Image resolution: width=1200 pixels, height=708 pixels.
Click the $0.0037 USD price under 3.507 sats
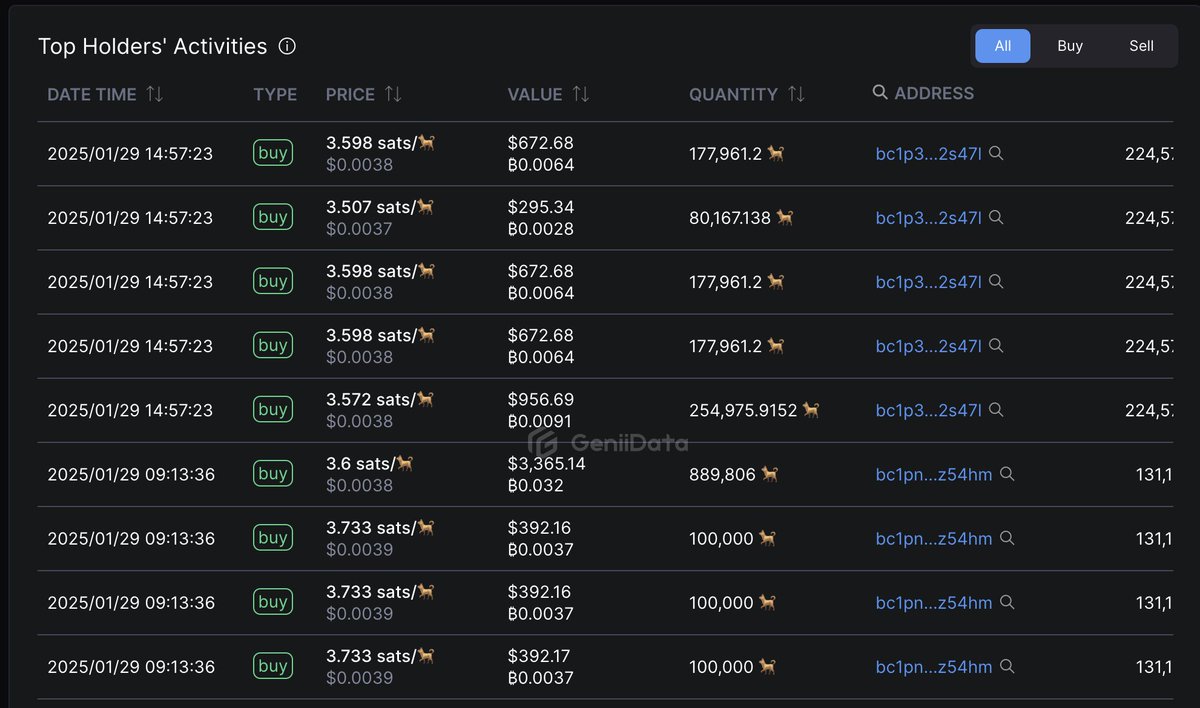(x=359, y=229)
